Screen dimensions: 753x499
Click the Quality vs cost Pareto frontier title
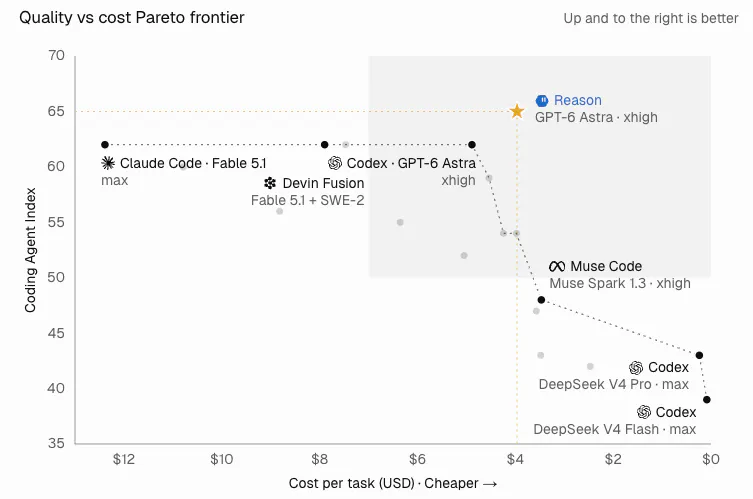click(132, 18)
